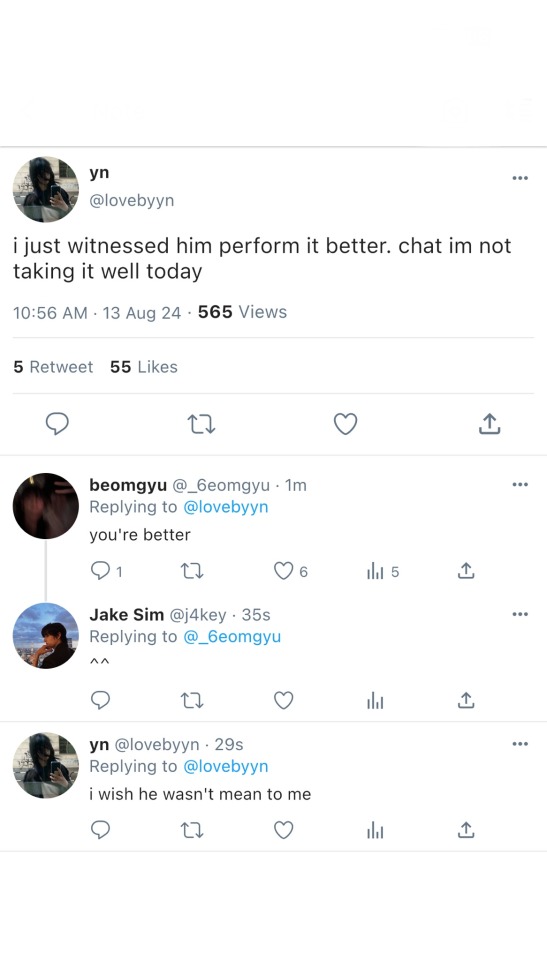View the 5 Retweet list
This screenshot has width=547, height=960.
tap(53, 367)
